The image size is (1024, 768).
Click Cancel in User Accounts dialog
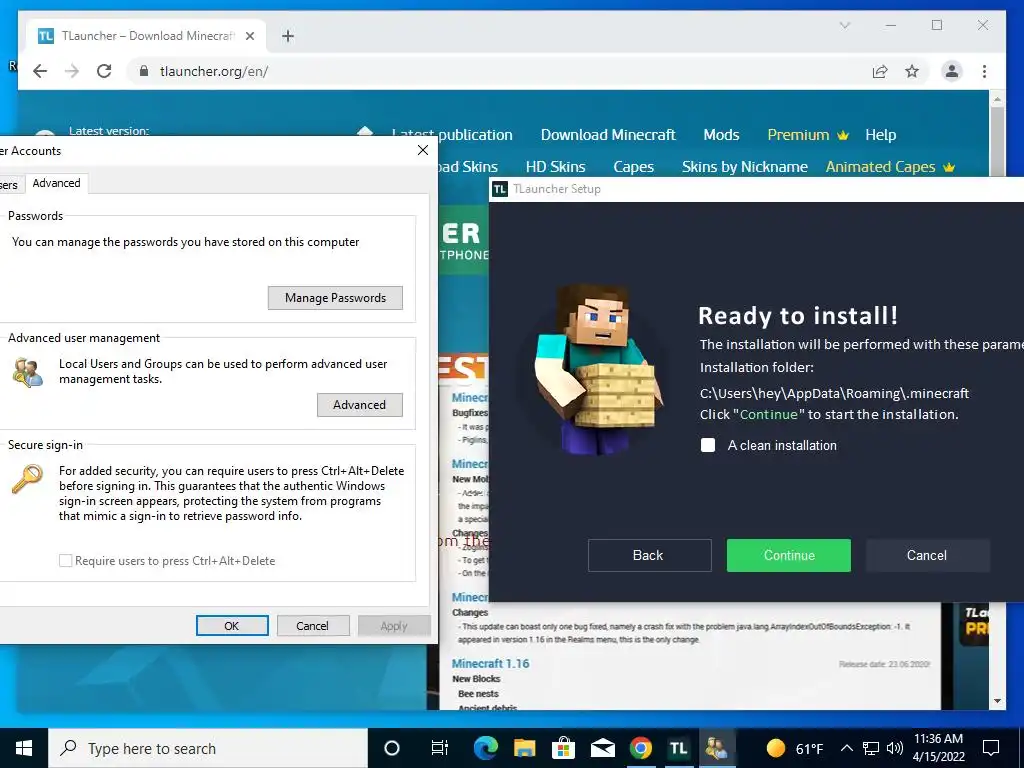(312, 626)
